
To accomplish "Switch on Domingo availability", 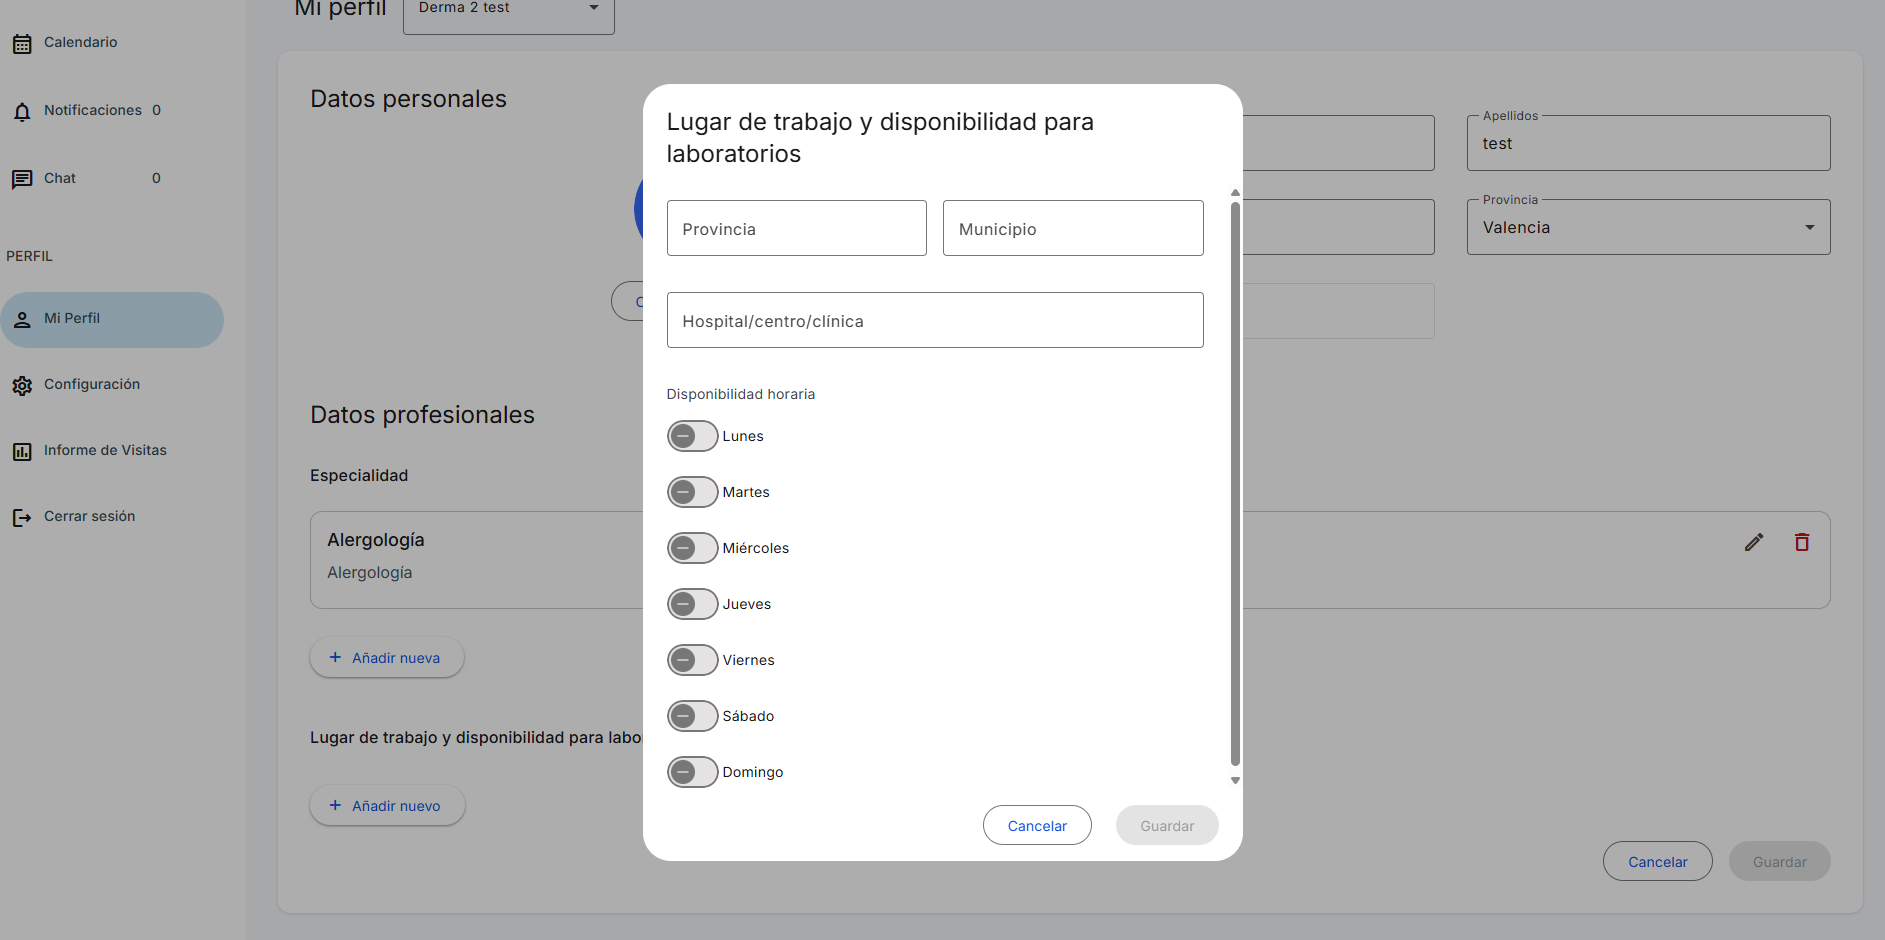I will (692, 772).
